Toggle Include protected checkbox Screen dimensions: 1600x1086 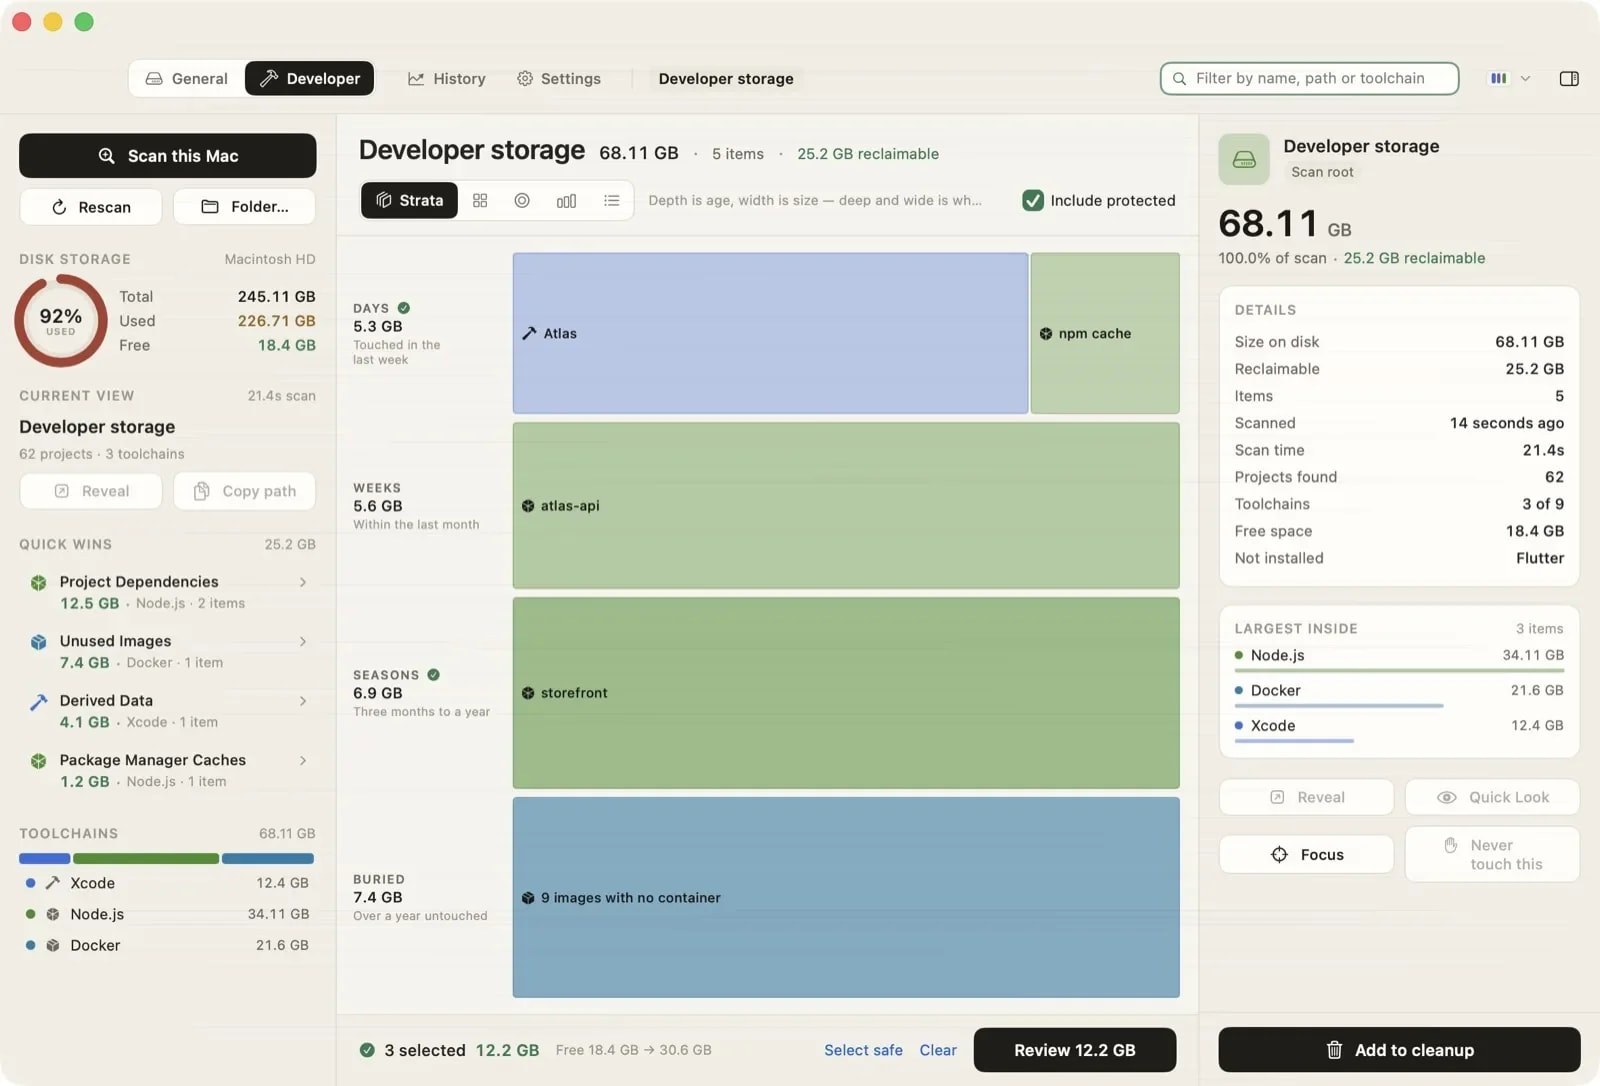pyautogui.click(x=1033, y=200)
